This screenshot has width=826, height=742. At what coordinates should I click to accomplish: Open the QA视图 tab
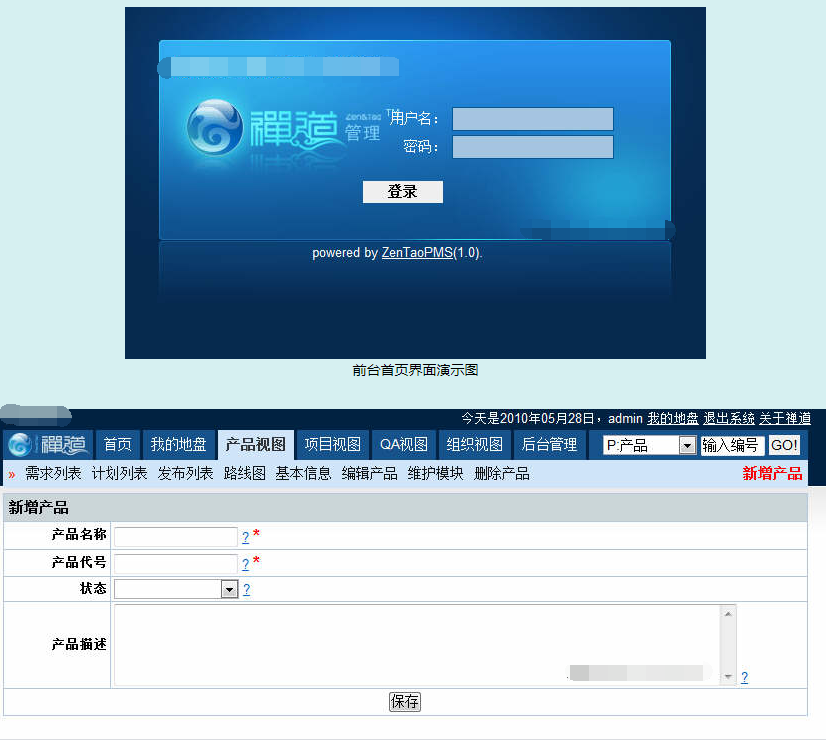pyautogui.click(x=404, y=445)
